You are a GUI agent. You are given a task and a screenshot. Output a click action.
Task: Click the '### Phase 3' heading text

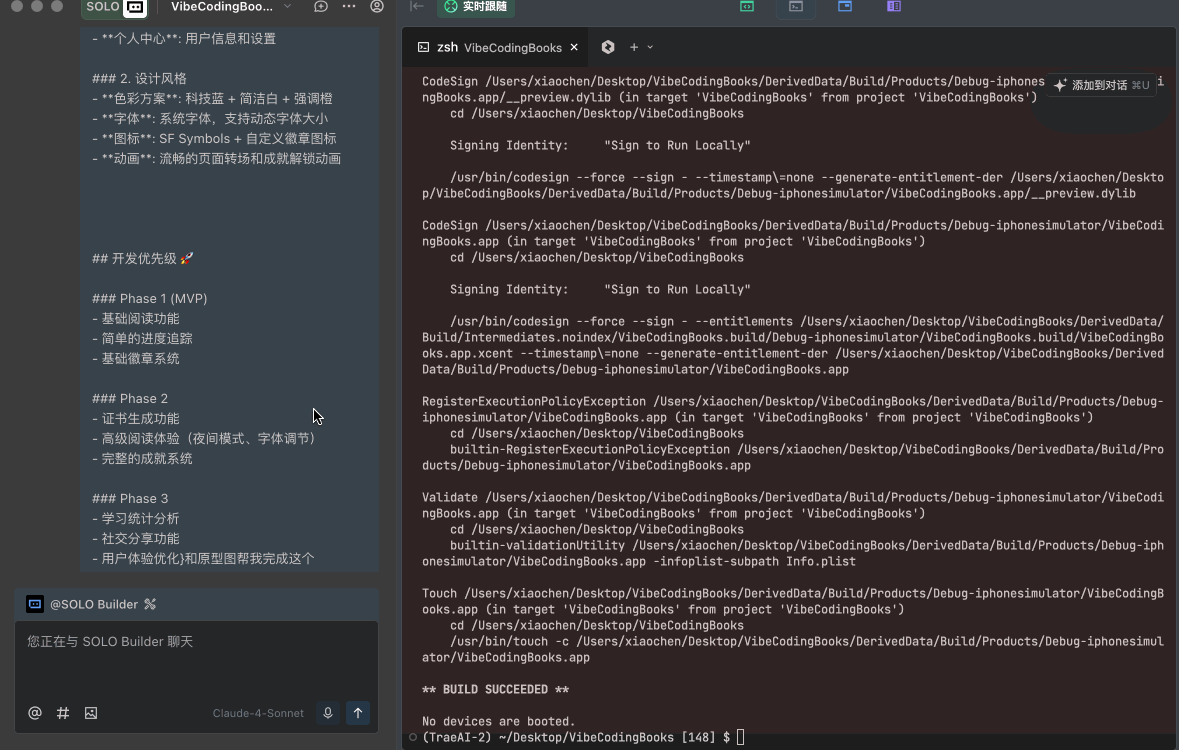[130, 499]
